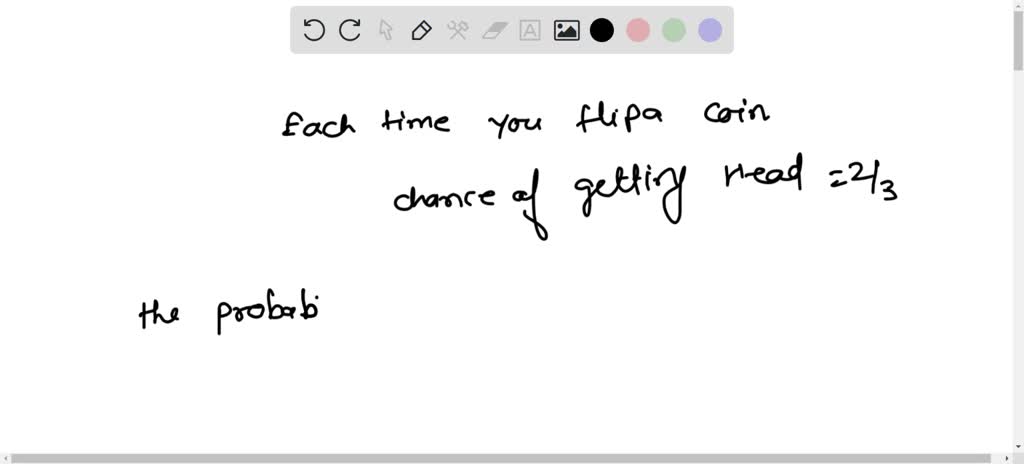This screenshot has height=464, width=1024.
Task: Click the handwritten word "coin"
Action: (736, 115)
